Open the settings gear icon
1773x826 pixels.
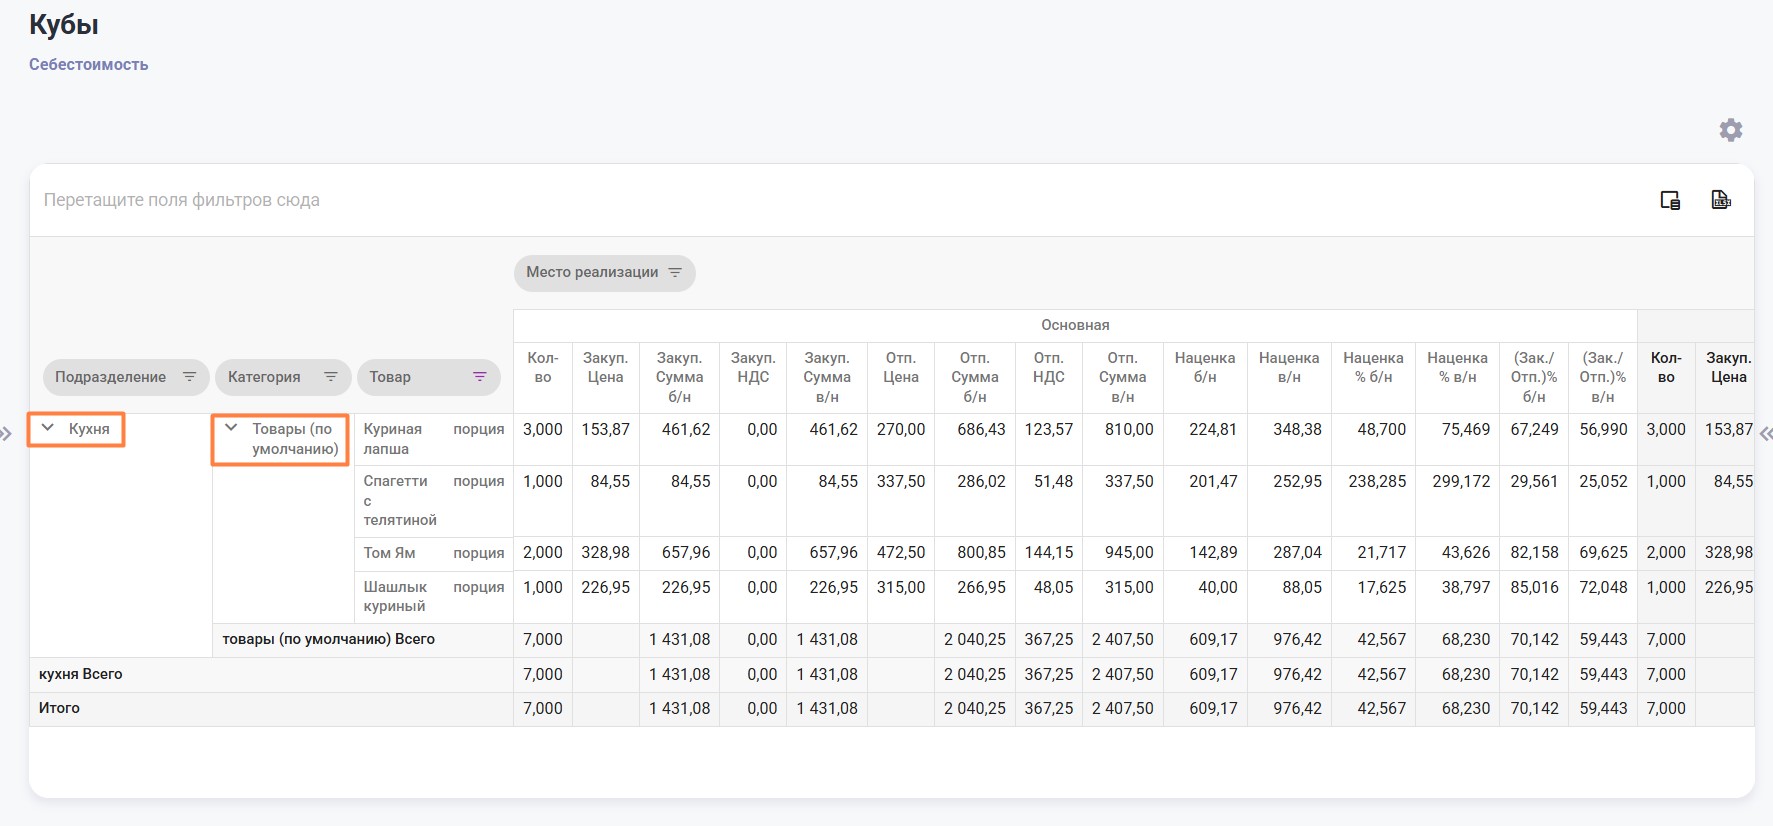coord(1730,130)
